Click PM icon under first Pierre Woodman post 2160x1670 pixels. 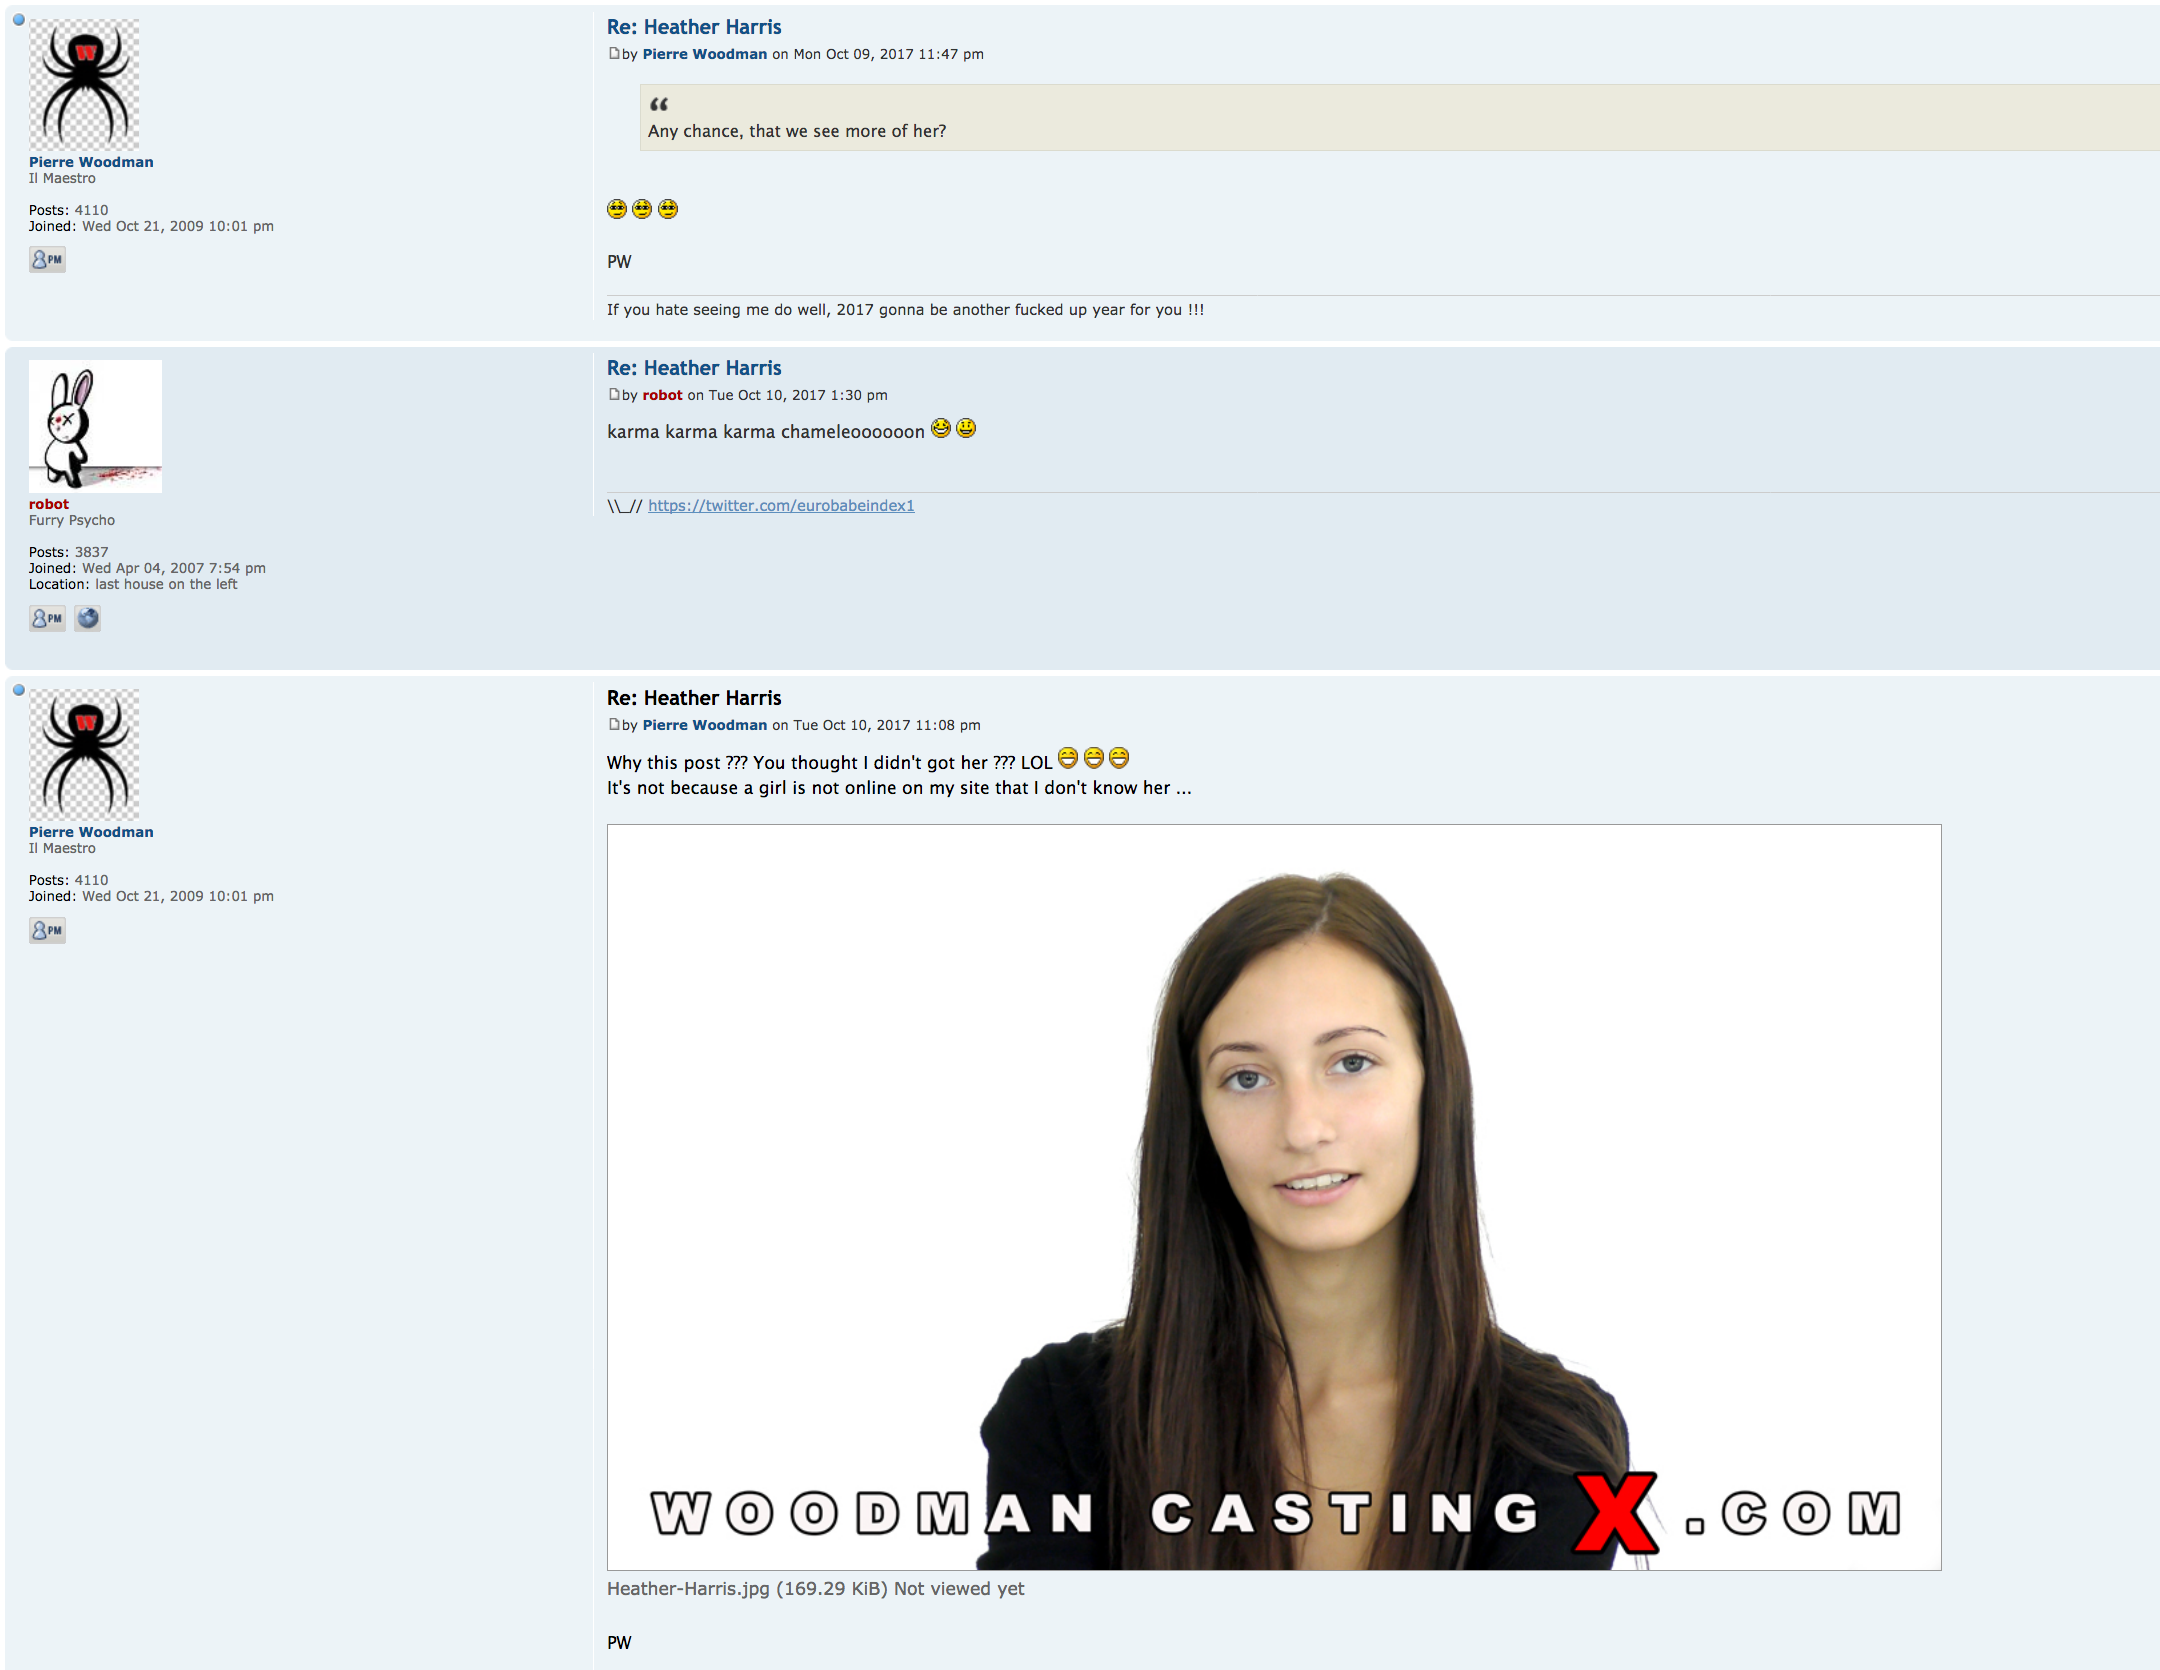click(x=47, y=260)
